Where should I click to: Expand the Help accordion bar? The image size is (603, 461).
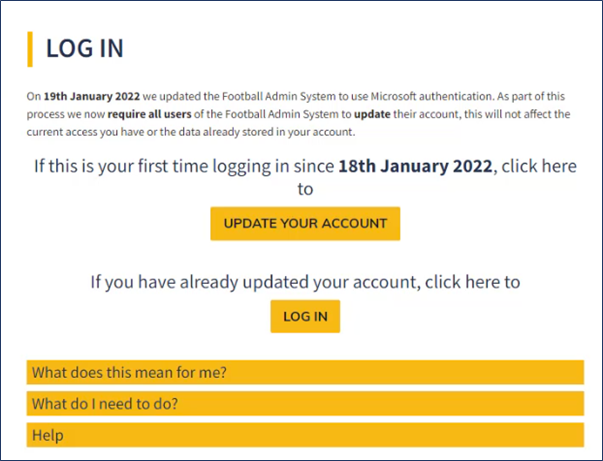click(x=304, y=435)
